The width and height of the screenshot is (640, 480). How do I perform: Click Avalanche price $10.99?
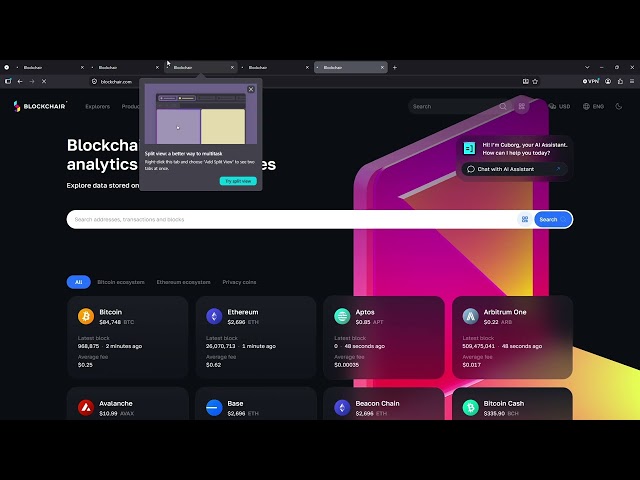click(108, 413)
